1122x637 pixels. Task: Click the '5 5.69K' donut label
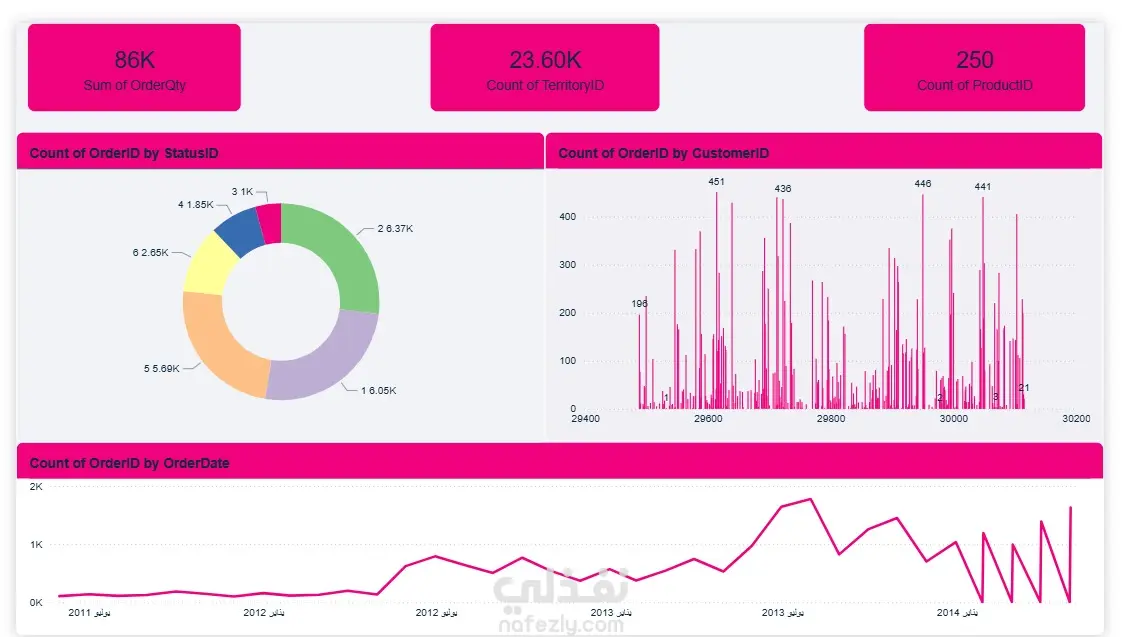(162, 369)
